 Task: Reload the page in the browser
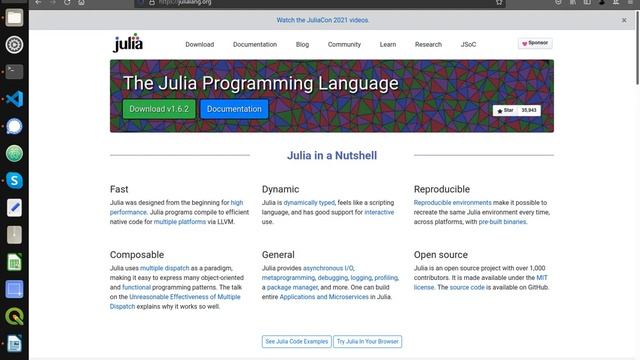click(67, 2)
